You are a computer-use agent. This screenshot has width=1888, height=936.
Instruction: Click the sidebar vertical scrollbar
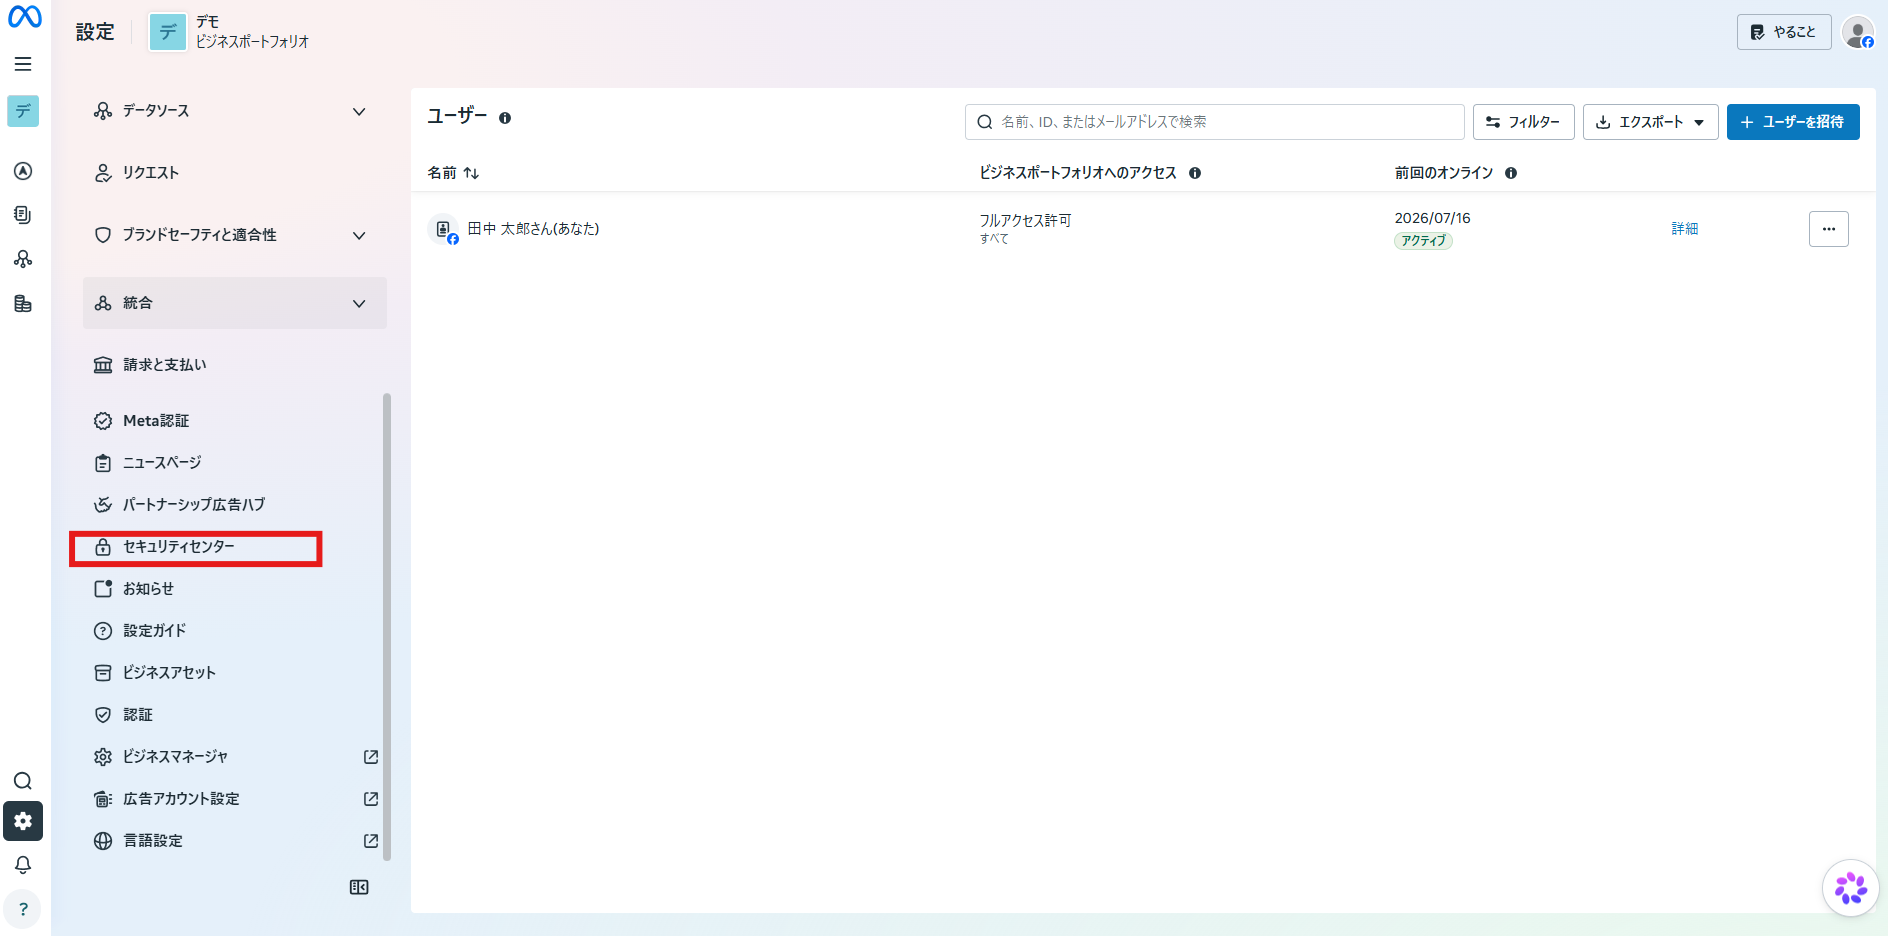click(x=387, y=626)
